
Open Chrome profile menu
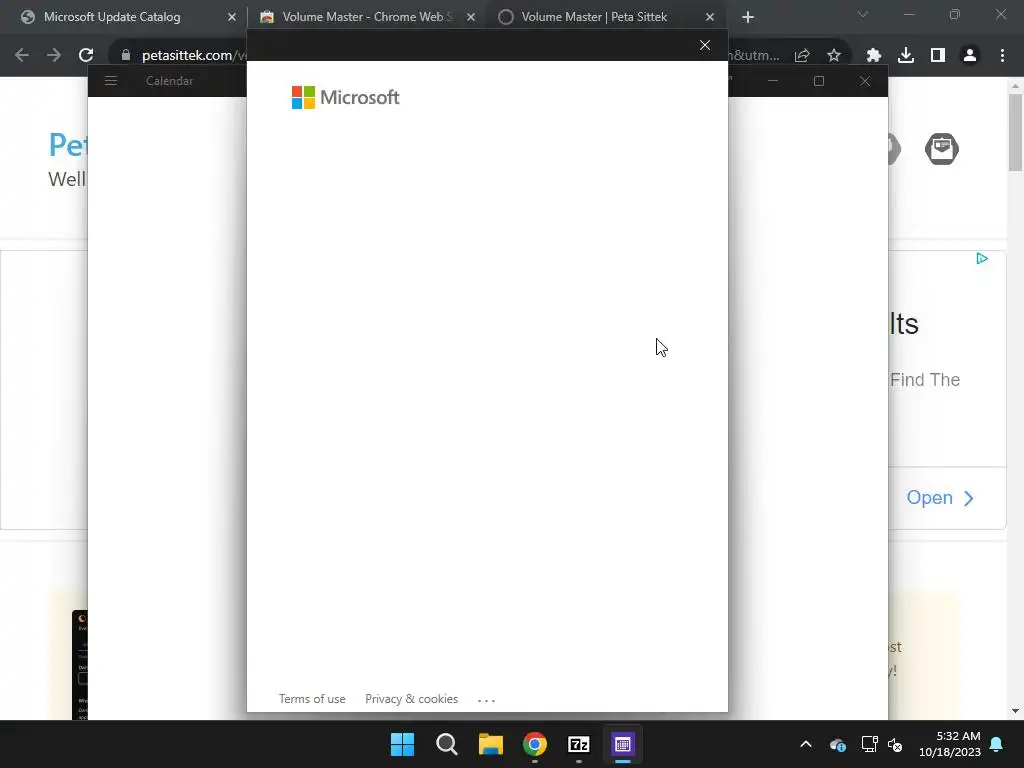click(x=970, y=56)
